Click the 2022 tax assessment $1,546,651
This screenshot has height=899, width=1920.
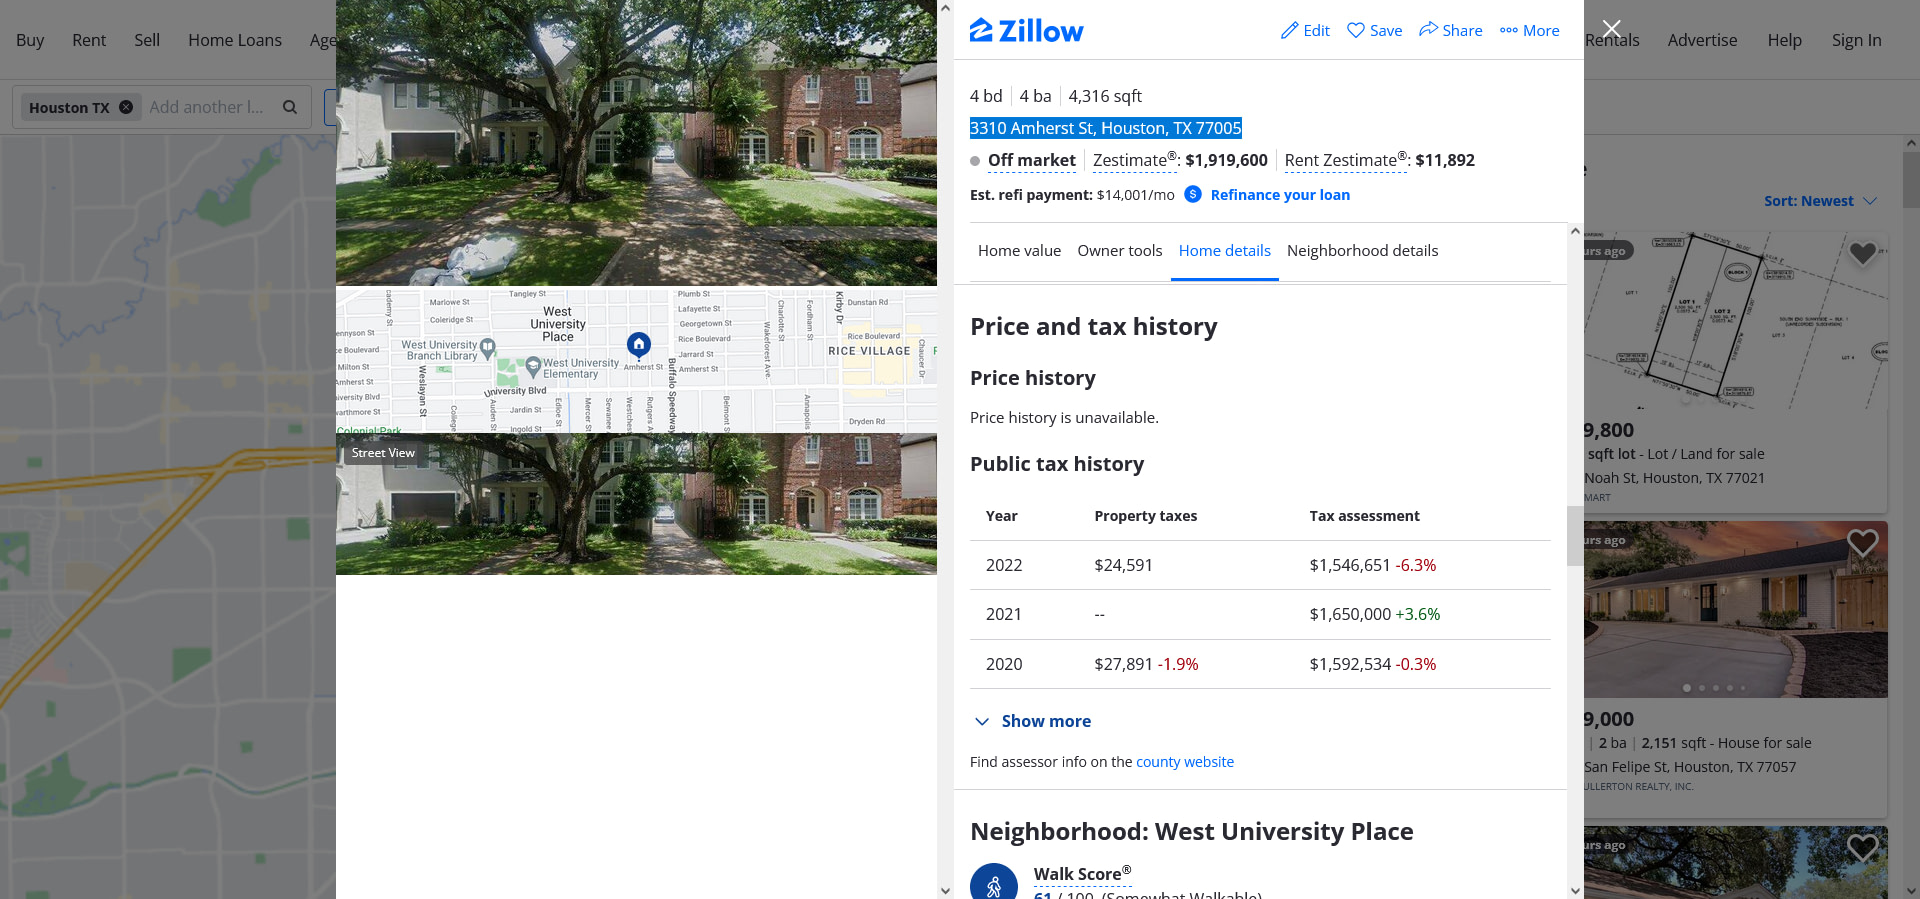tap(1350, 565)
